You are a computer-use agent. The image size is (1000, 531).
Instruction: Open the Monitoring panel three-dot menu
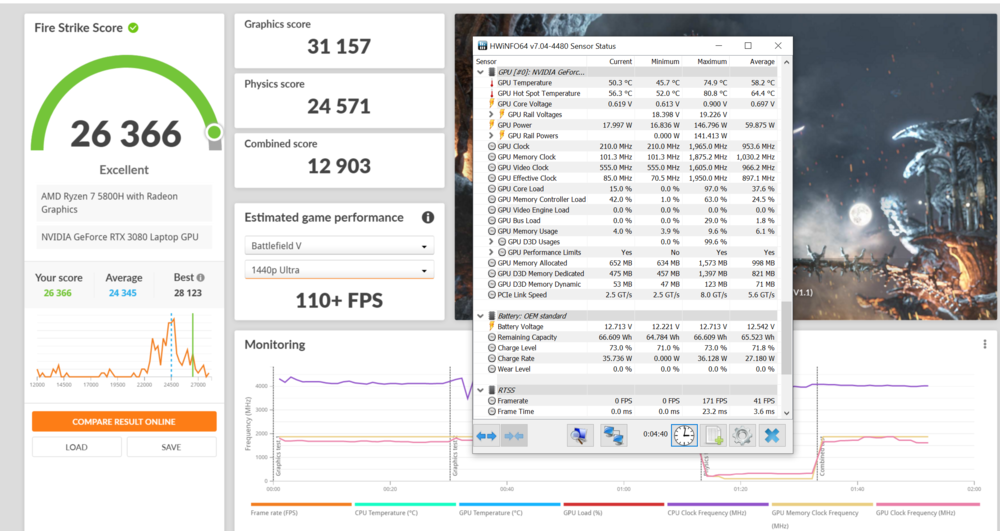tap(984, 344)
